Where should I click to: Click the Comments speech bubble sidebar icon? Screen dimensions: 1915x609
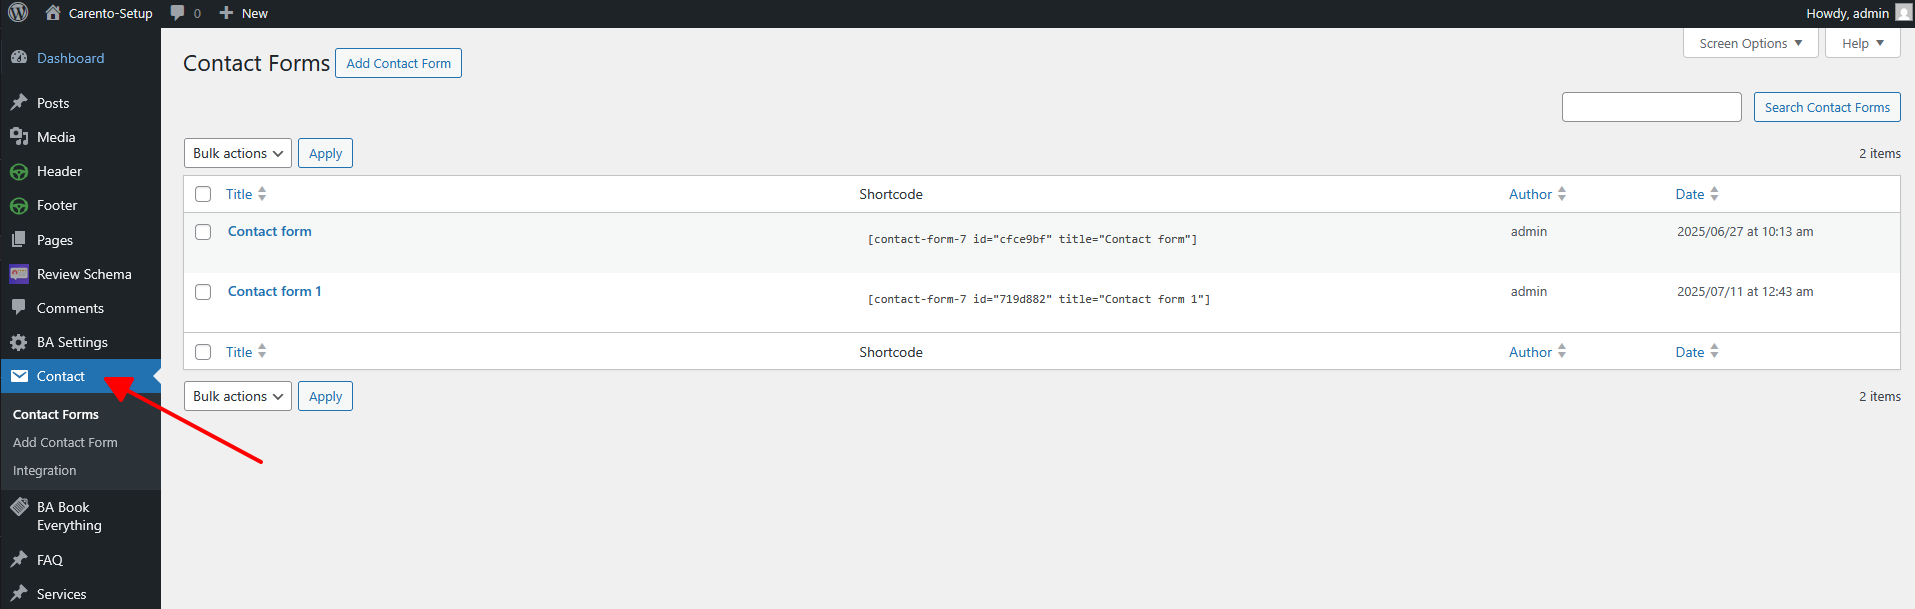pos(19,308)
